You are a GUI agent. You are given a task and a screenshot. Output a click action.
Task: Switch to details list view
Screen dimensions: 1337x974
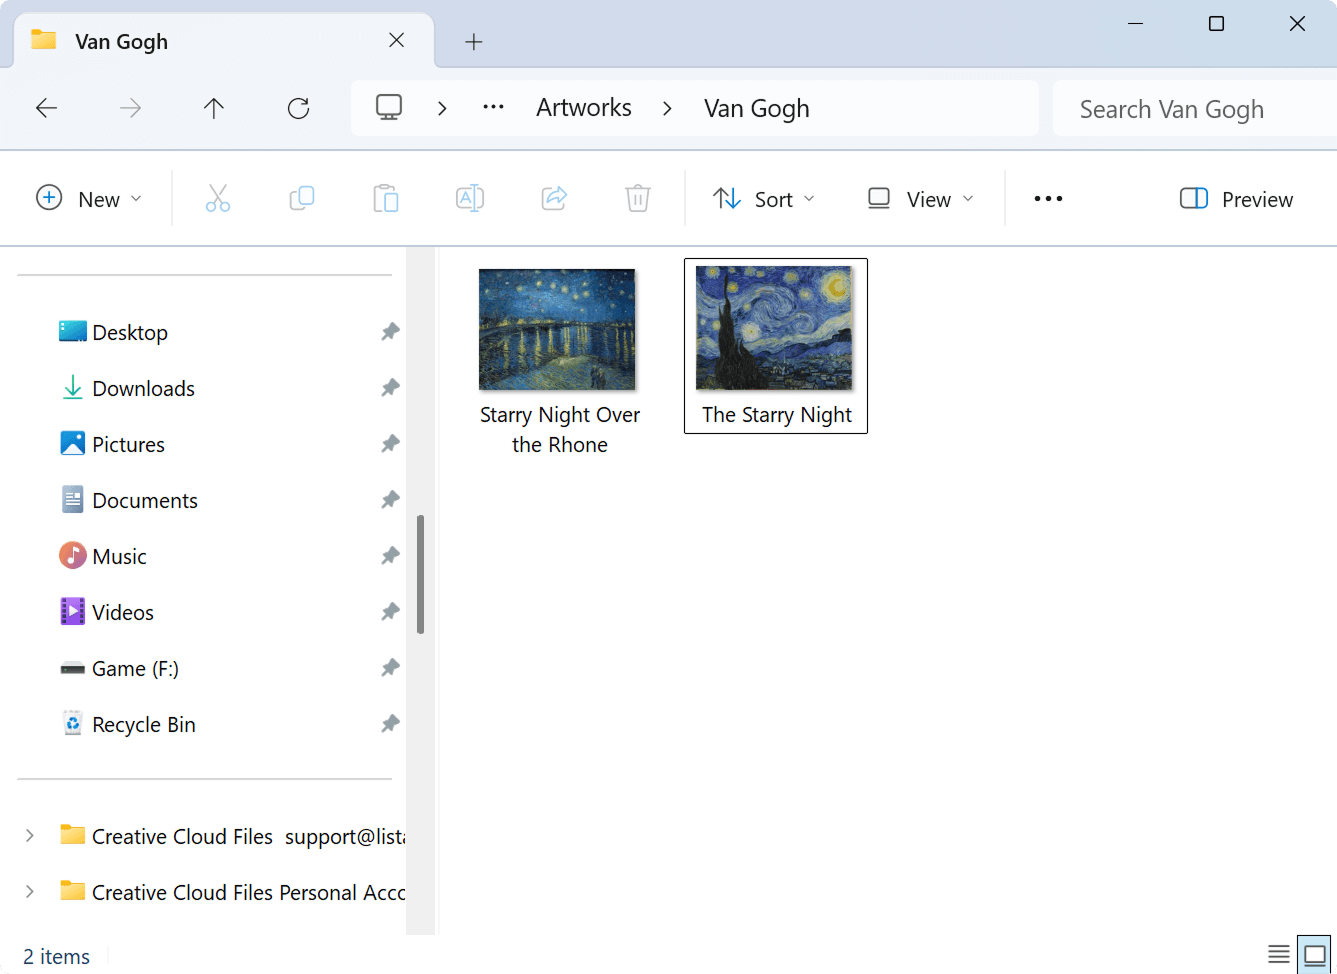(x=1279, y=955)
